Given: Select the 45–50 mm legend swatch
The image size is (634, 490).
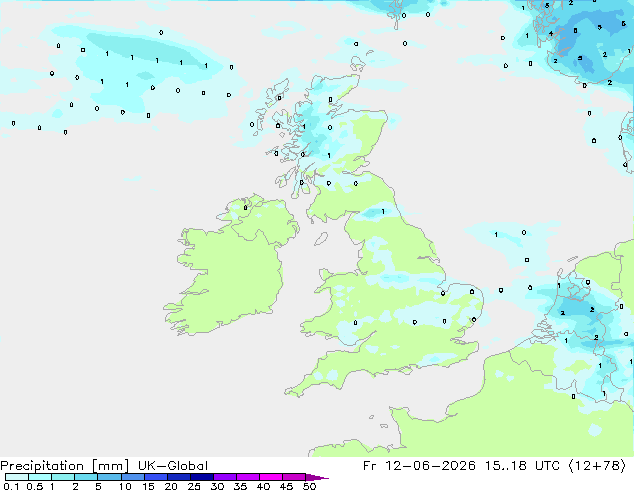Looking at the screenshot, I should point(294,477).
